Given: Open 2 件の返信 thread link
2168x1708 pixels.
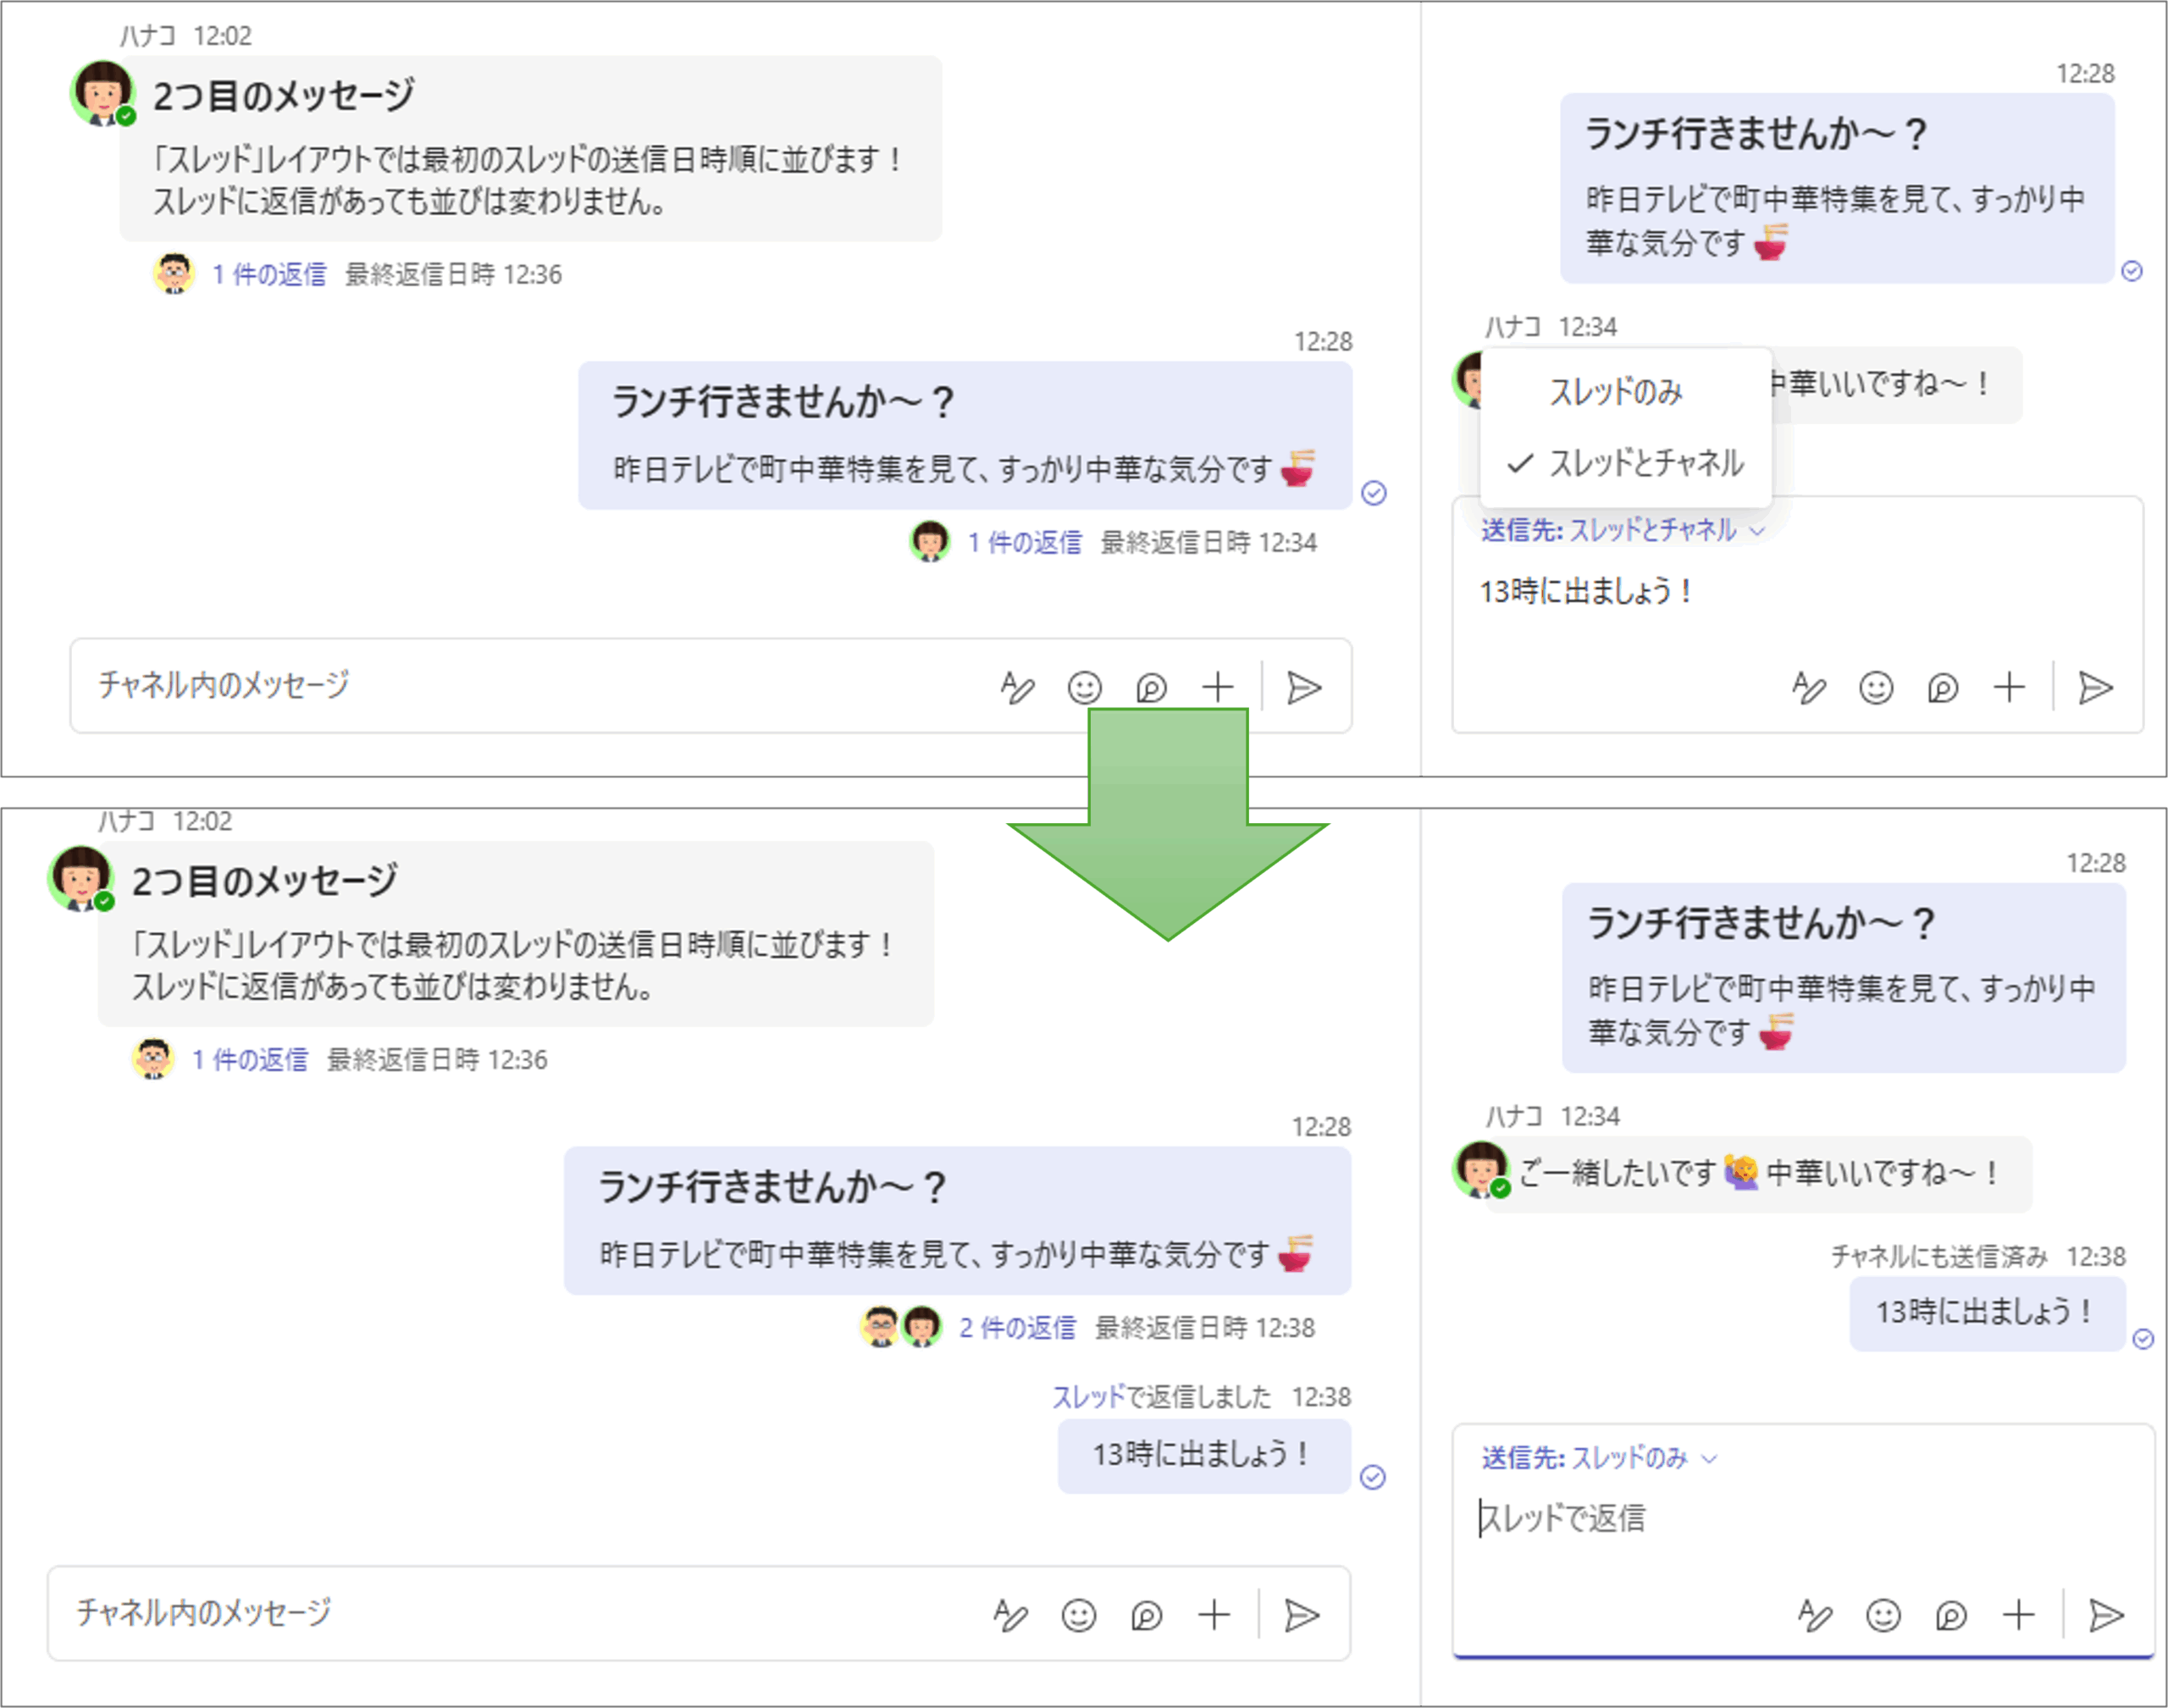Looking at the screenshot, I should click(x=1017, y=1328).
